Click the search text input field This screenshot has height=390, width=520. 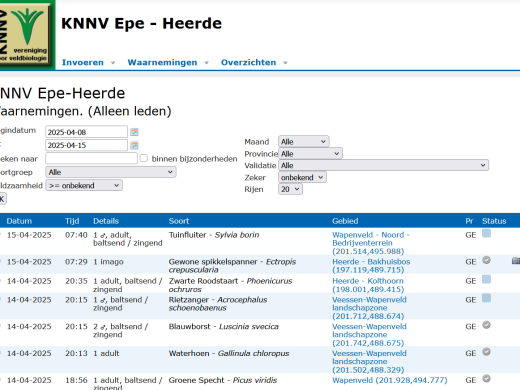click(x=91, y=158)
